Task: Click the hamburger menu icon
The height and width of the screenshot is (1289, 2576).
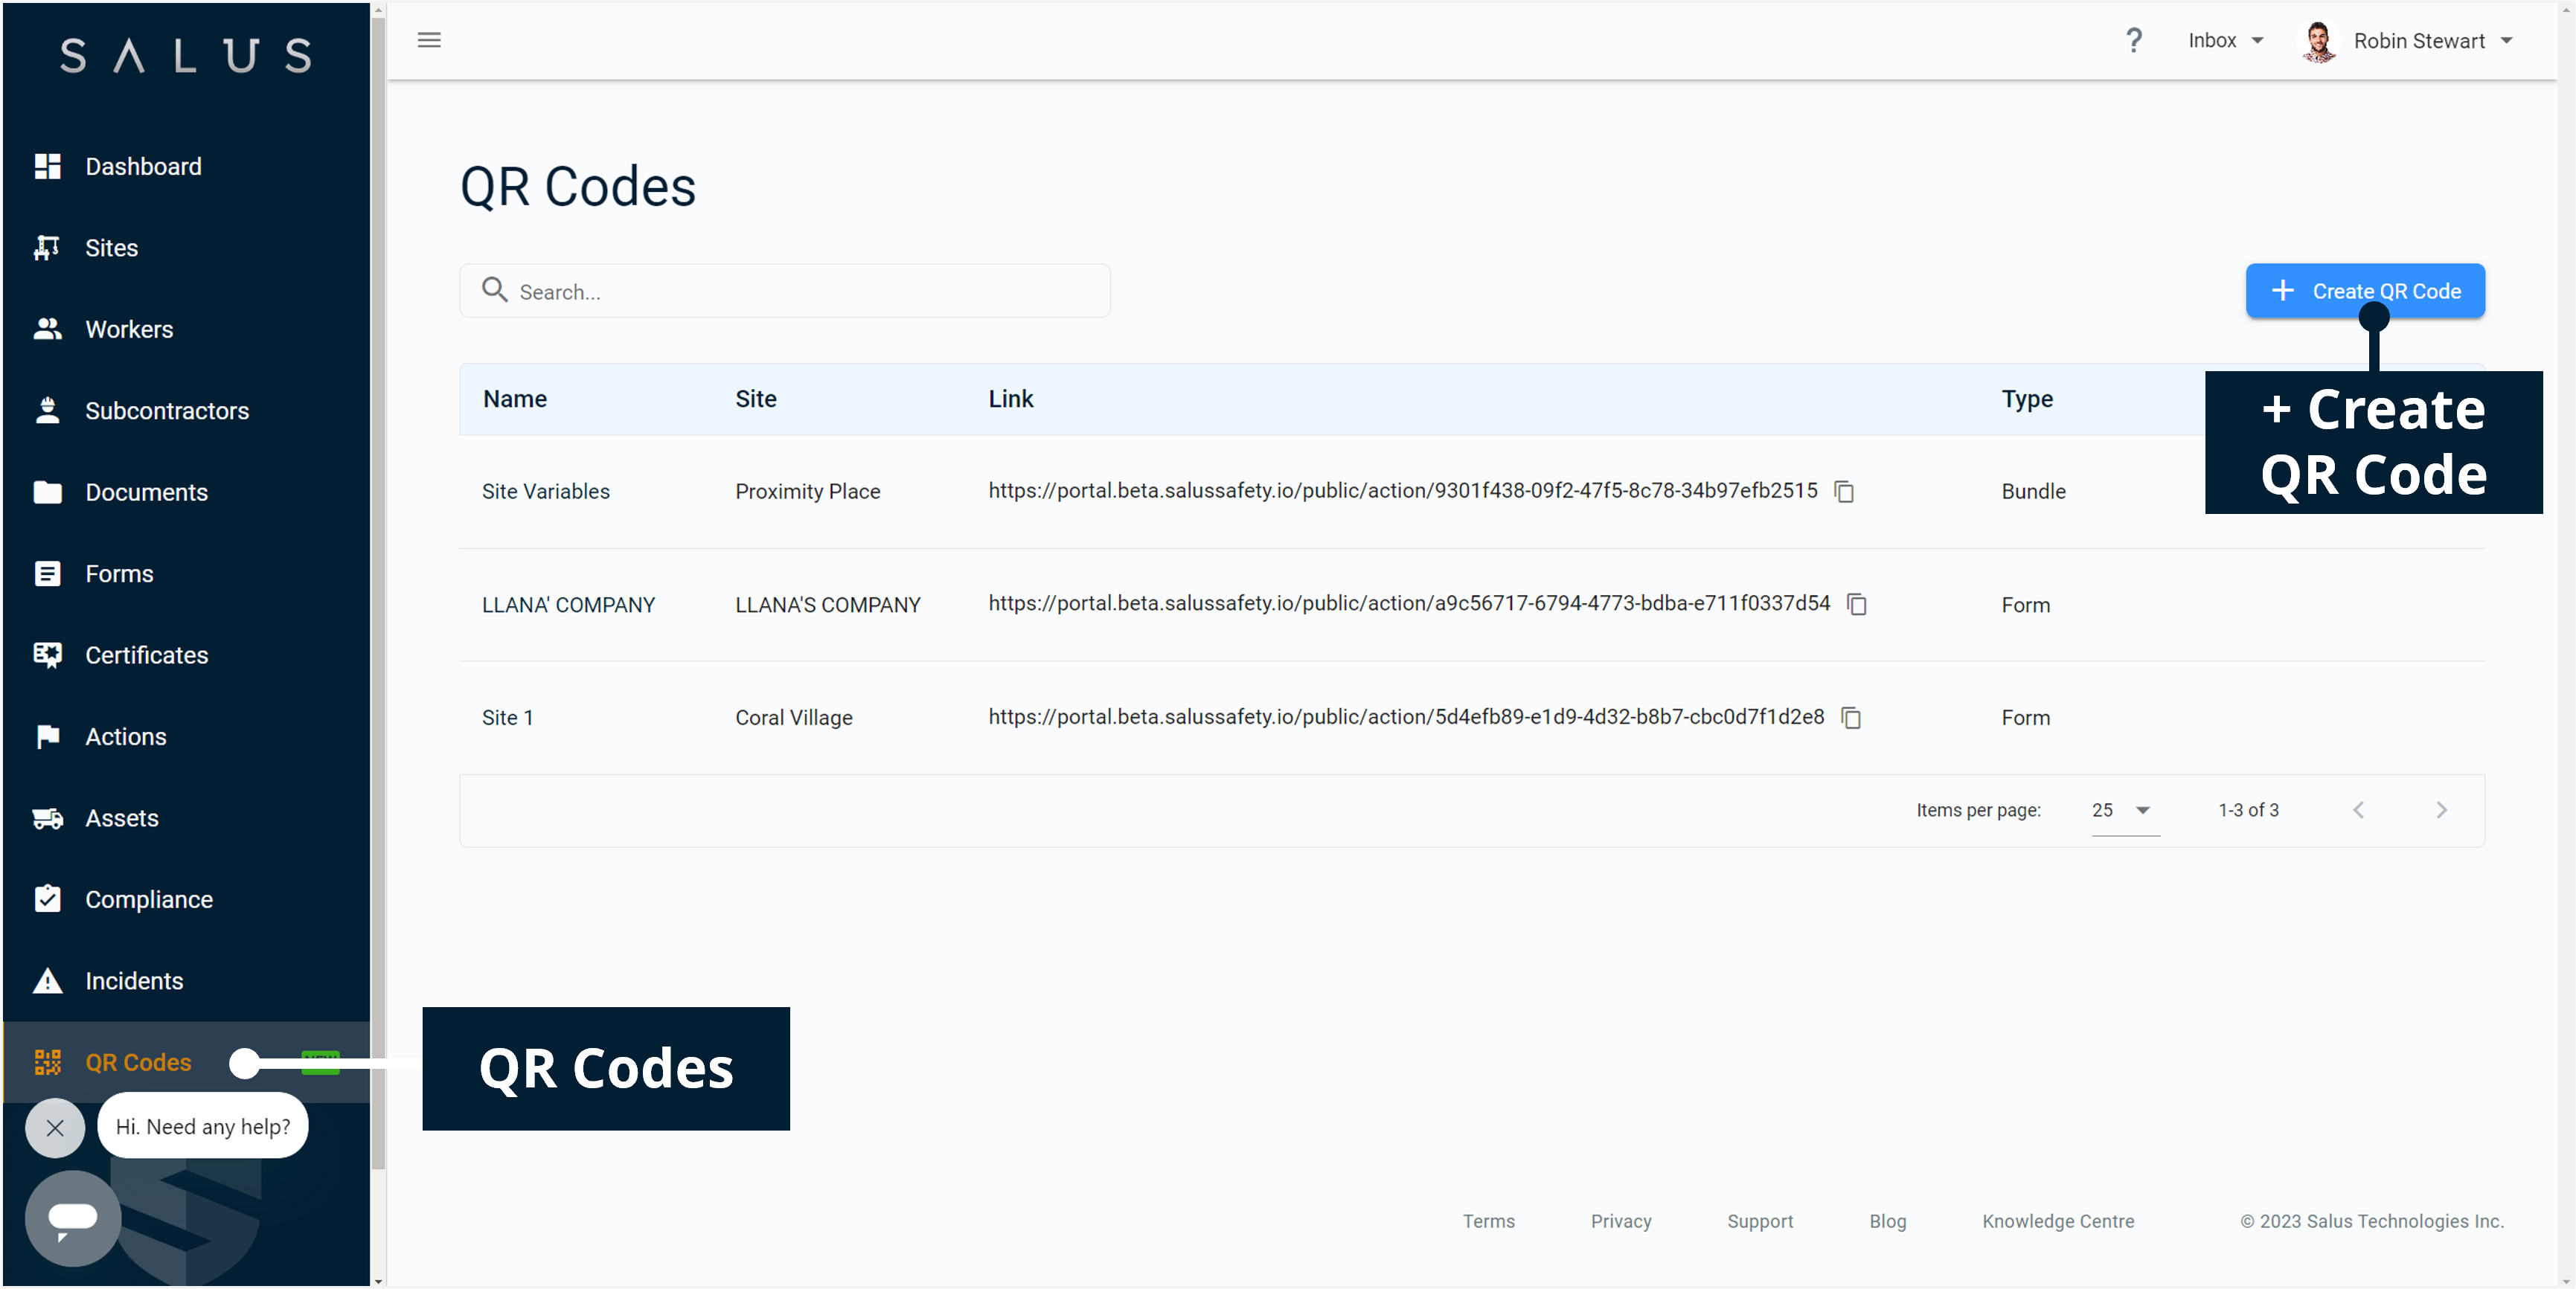Action: tap(429, 40)
